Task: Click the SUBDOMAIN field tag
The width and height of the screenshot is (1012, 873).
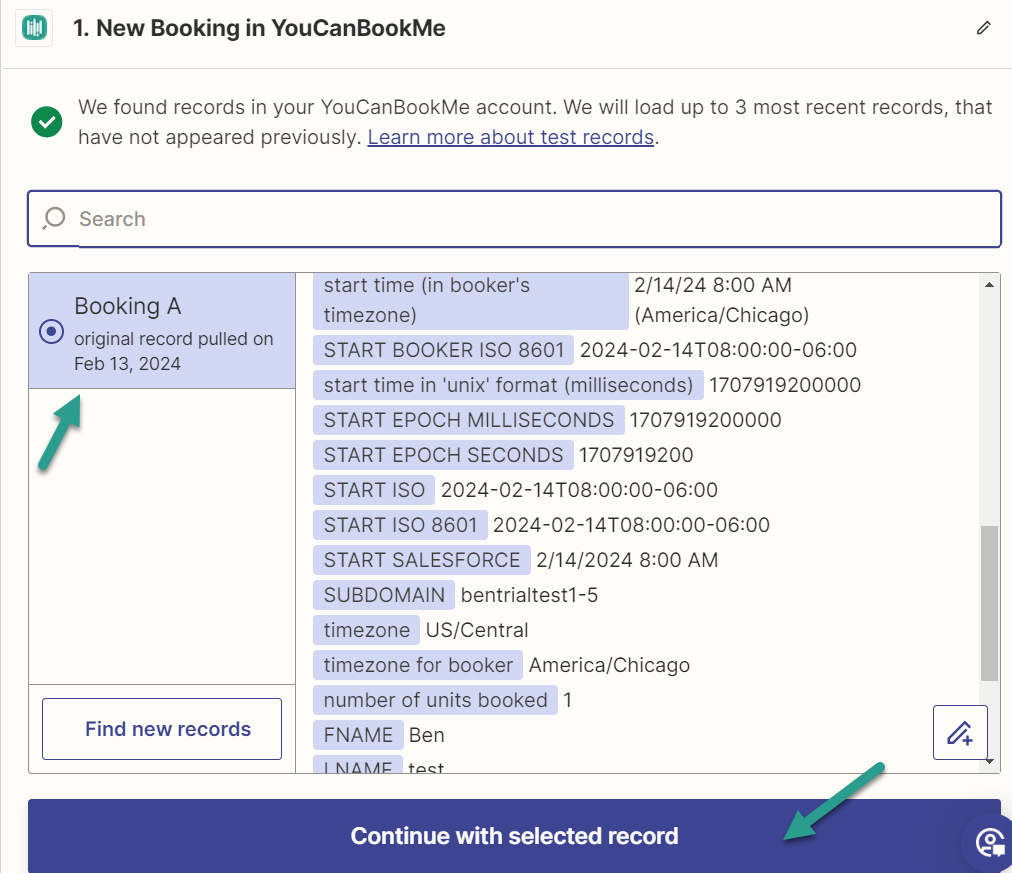Action: (x=384, y=594)
